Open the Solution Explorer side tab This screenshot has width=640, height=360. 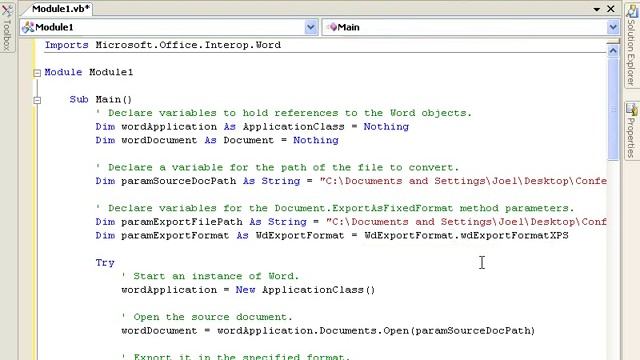(631, 45)
